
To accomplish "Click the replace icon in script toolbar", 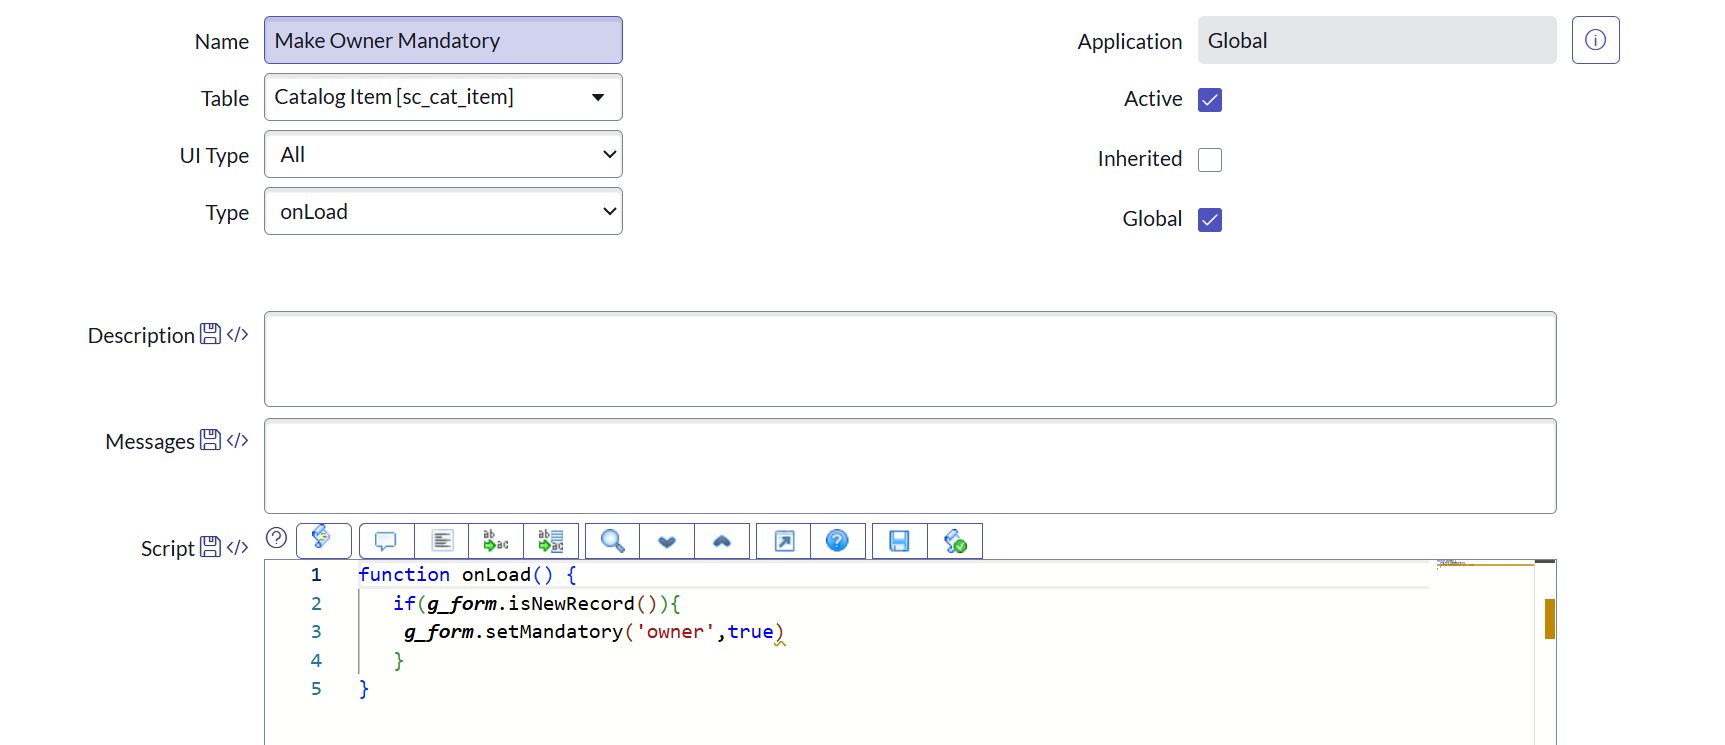I will tap(496, 541).
